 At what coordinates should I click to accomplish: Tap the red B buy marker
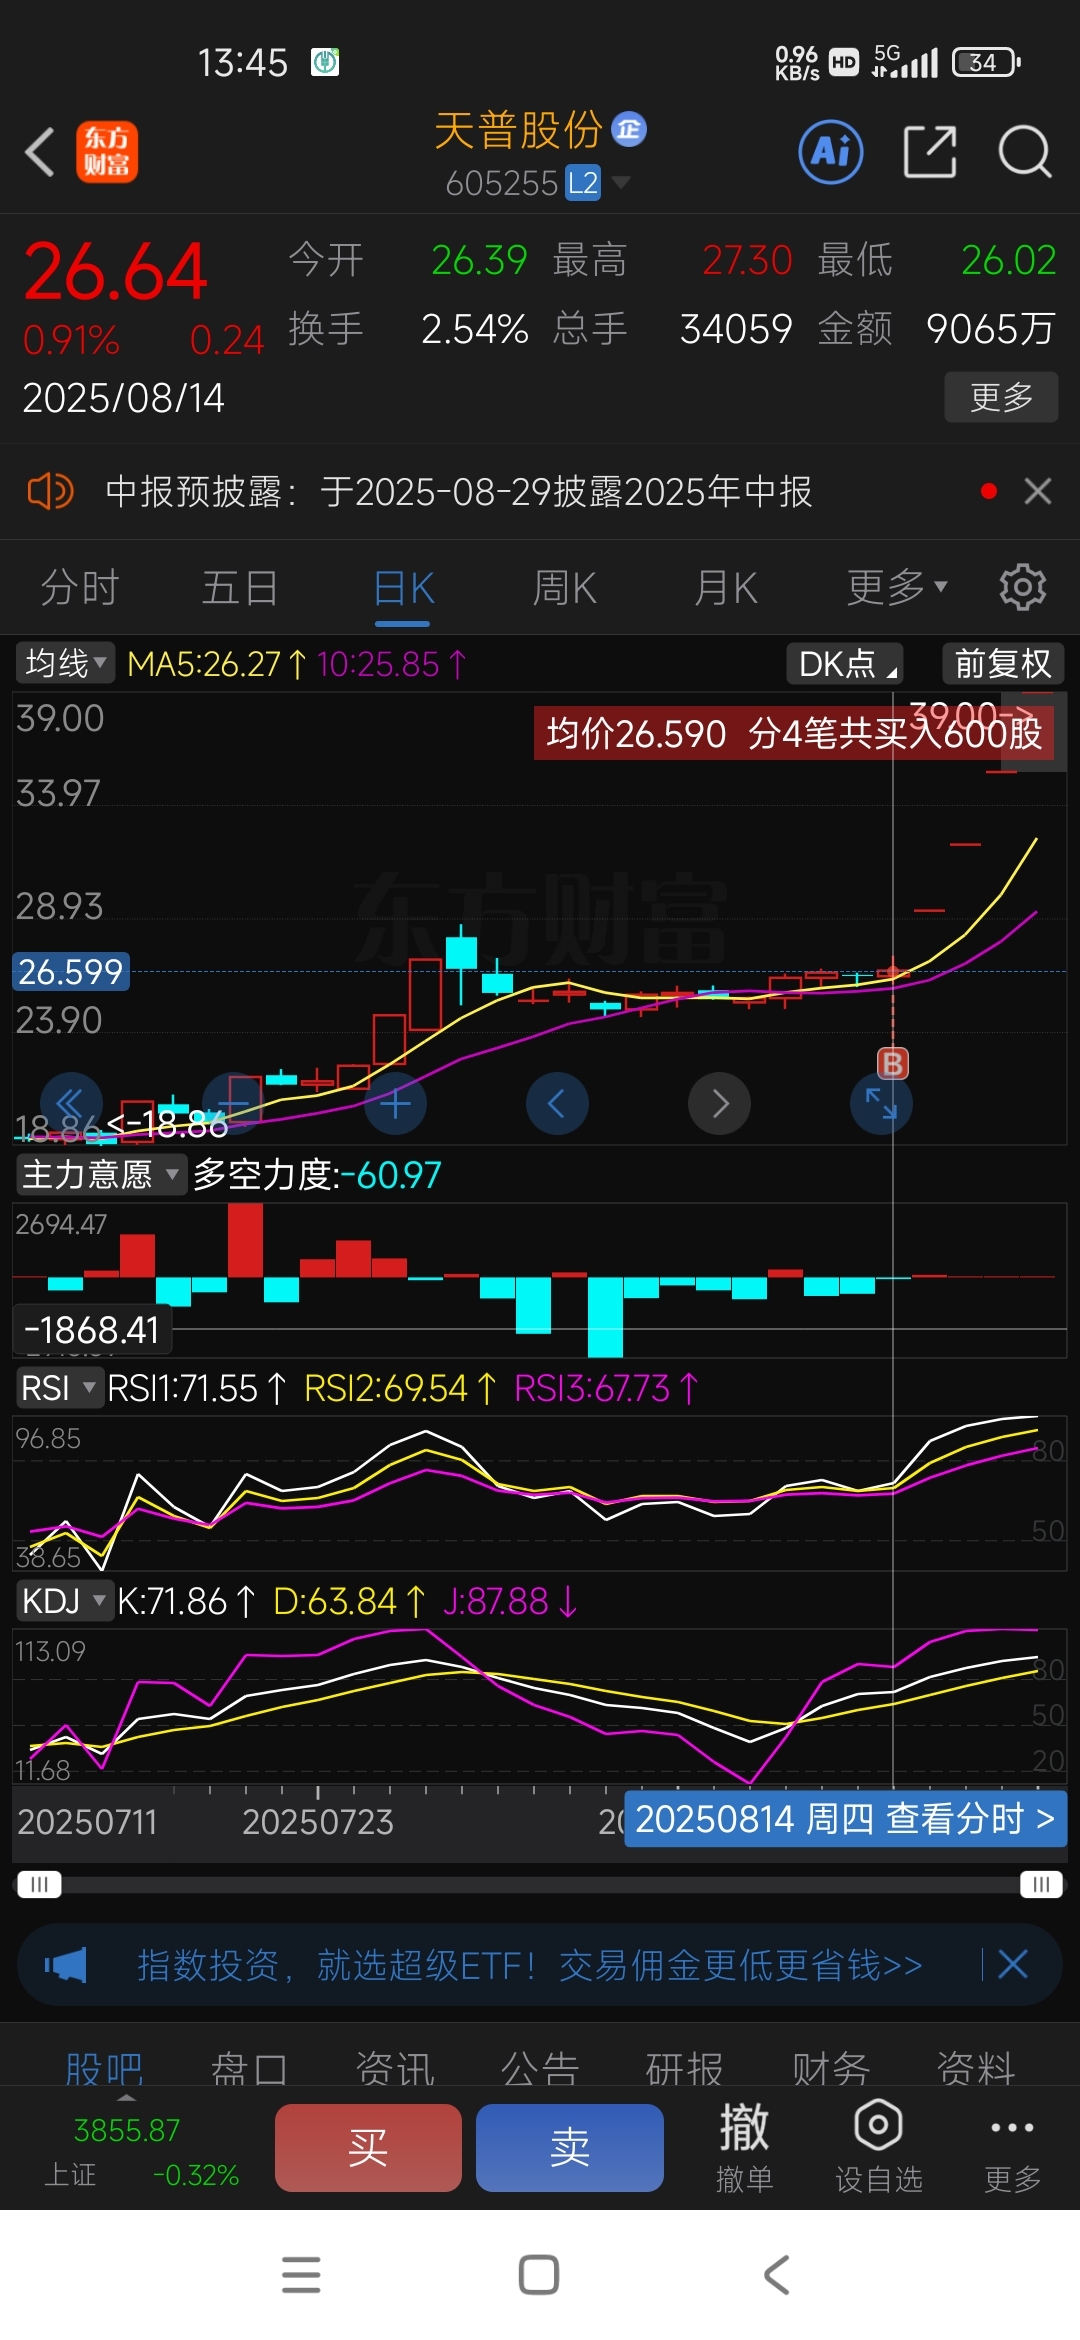(x=893, y=1063)
